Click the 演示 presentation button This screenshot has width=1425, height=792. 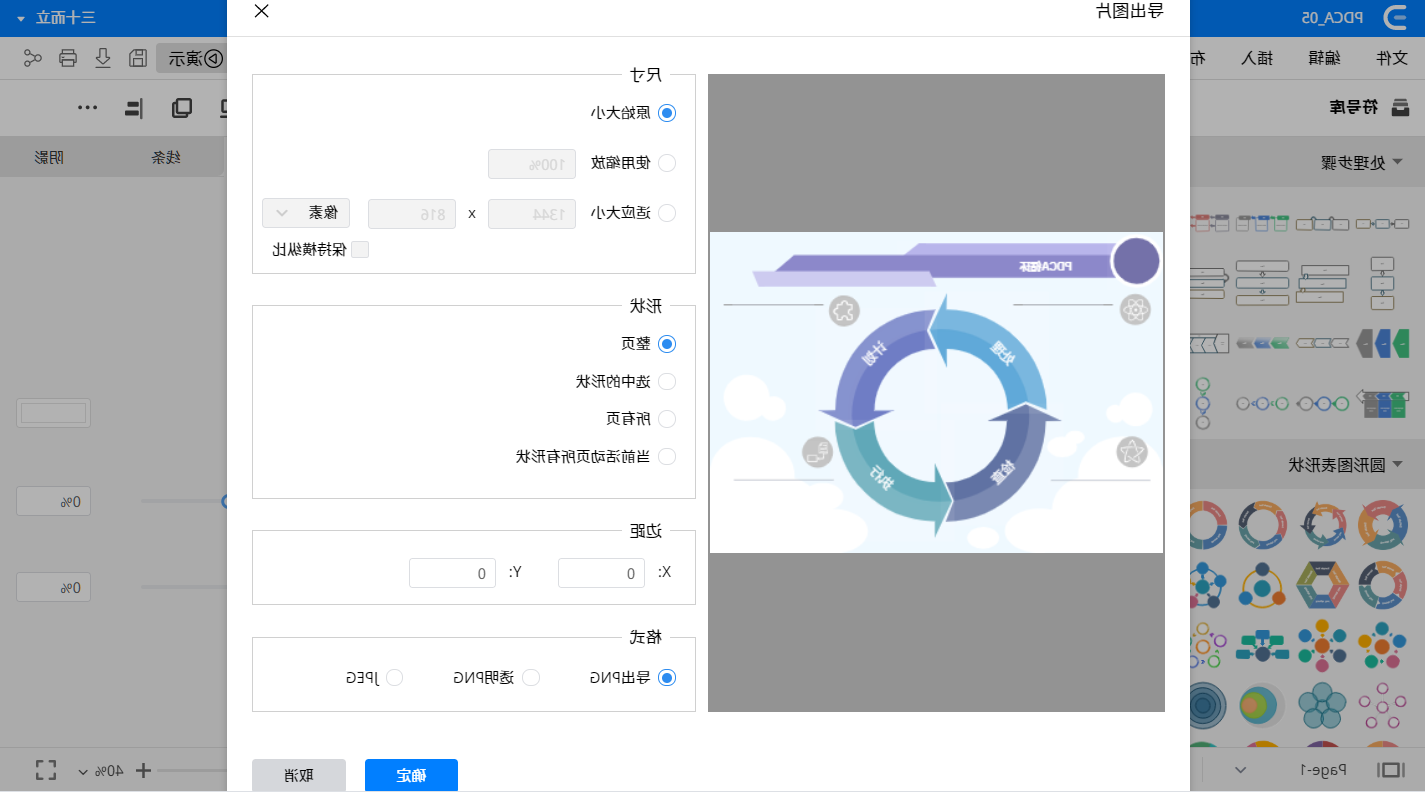tap(192, 58)
